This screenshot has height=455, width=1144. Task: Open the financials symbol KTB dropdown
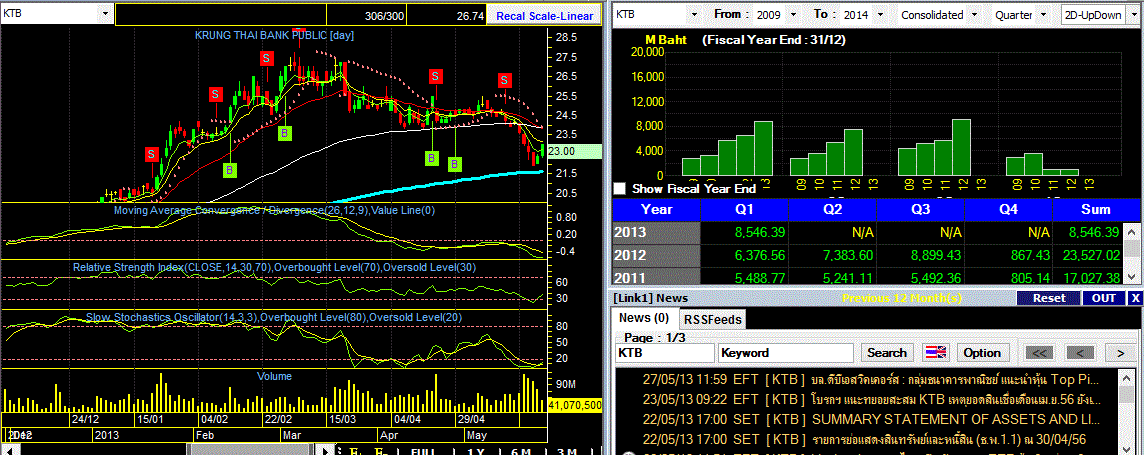click(693, 14)
